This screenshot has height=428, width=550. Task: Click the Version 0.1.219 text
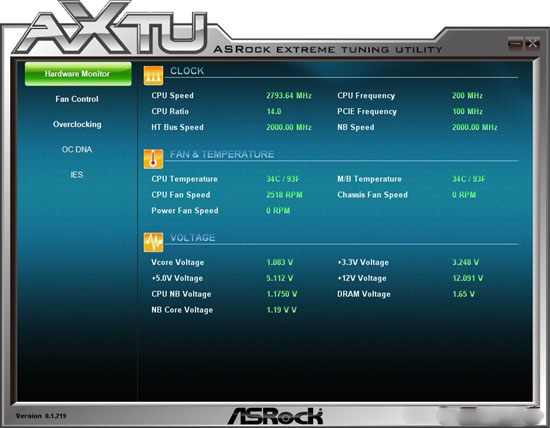coord(41,416)
